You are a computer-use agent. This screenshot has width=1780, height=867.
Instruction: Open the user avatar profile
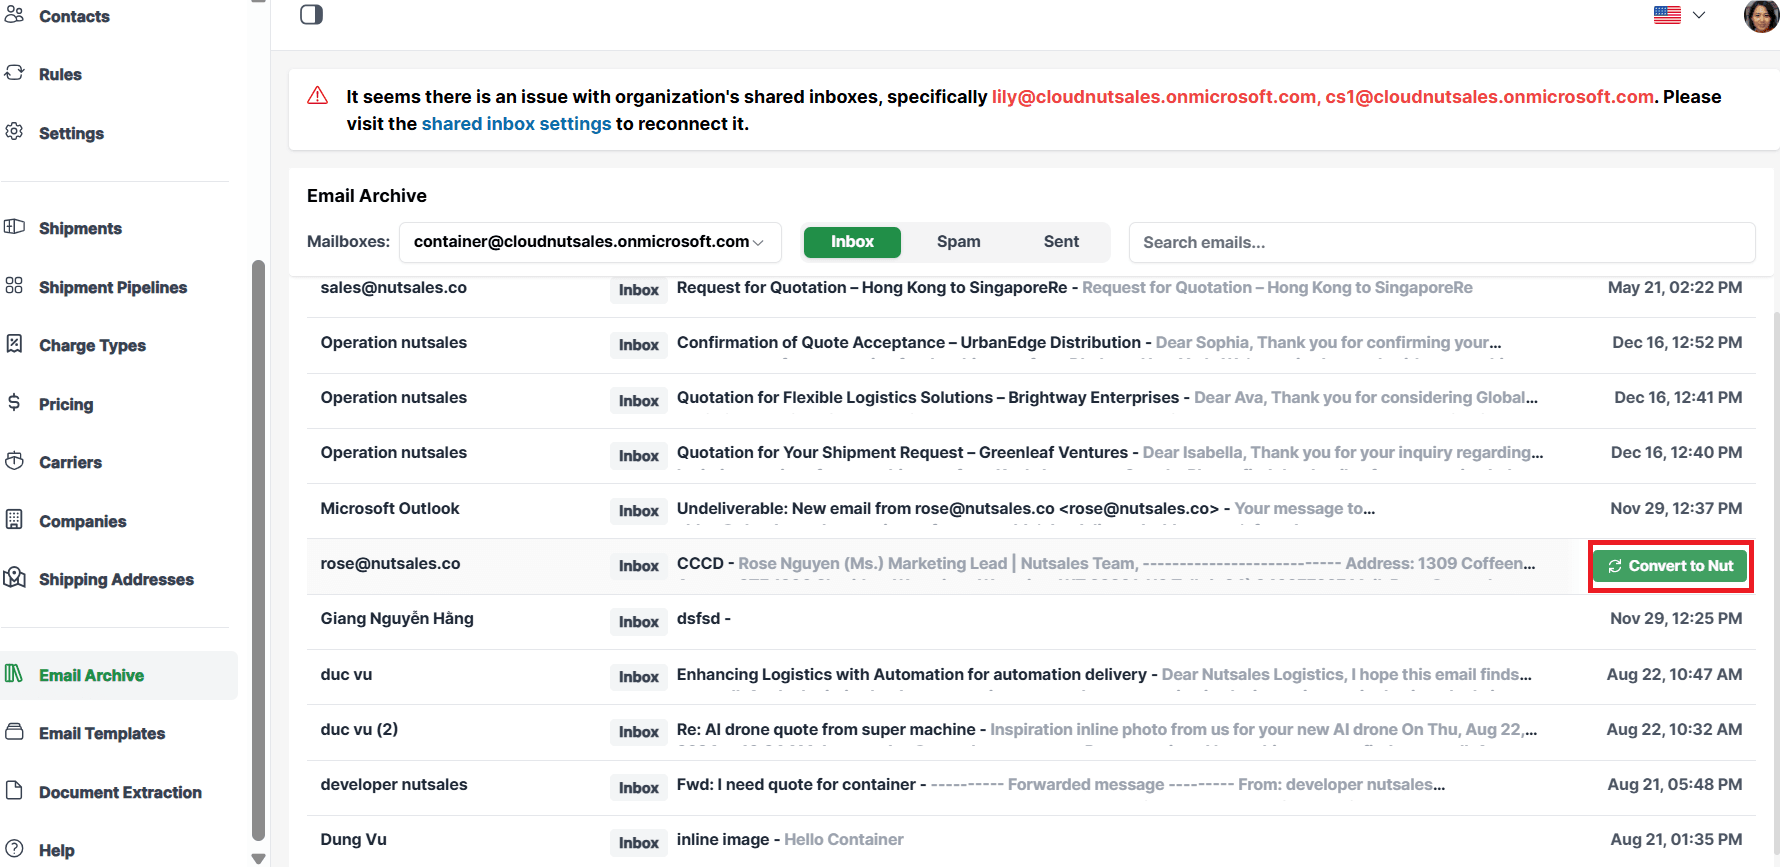coord(1761,15)
